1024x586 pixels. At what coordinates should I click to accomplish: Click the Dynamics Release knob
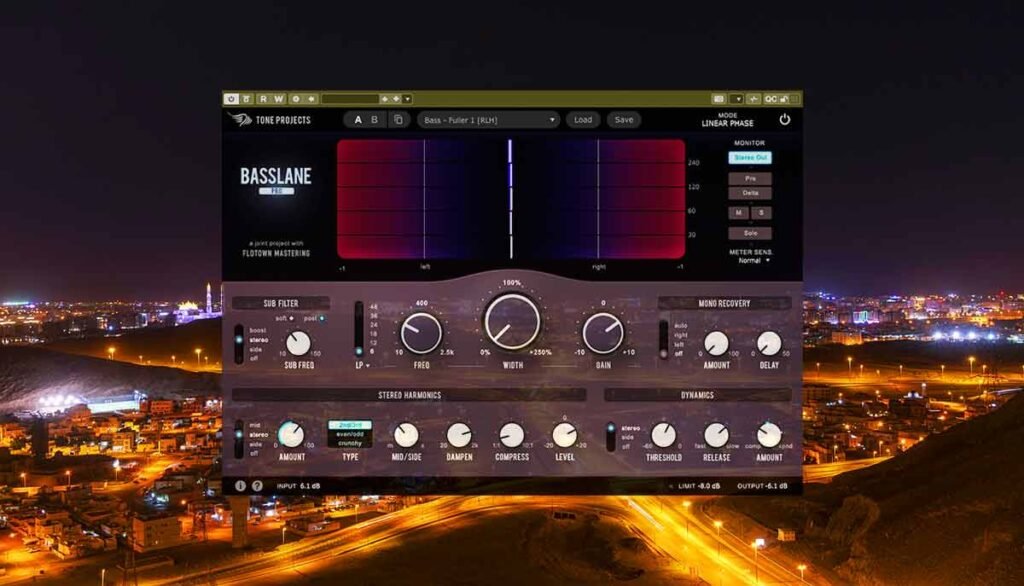pos(716,434)
